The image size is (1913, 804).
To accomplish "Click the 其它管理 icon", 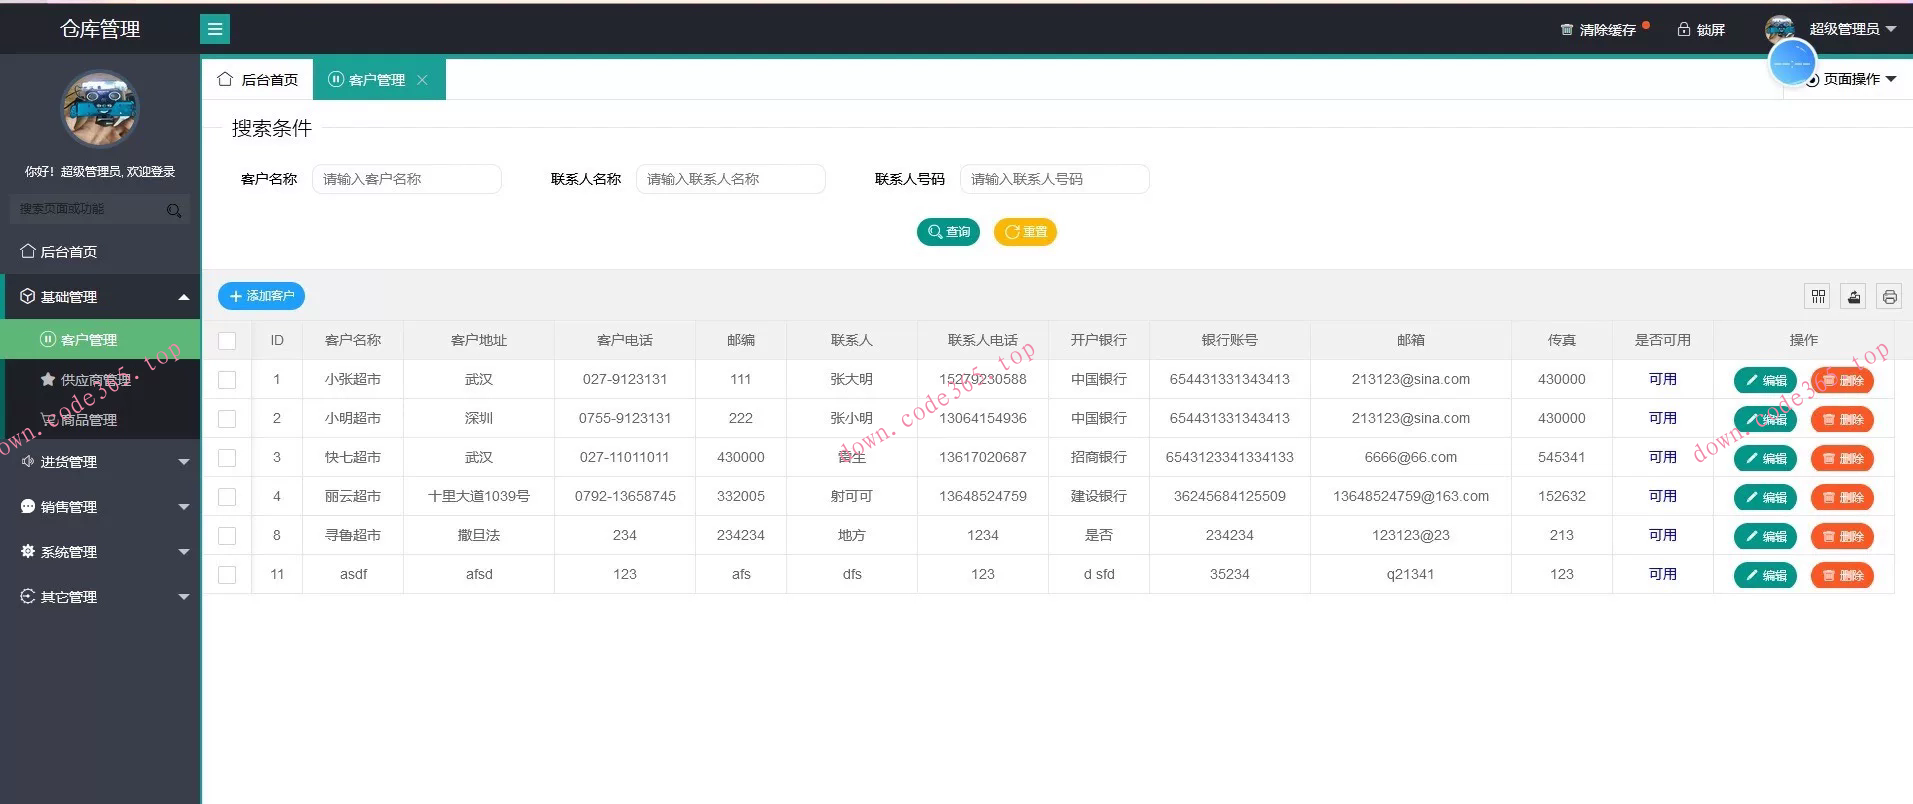I will 27,596.
